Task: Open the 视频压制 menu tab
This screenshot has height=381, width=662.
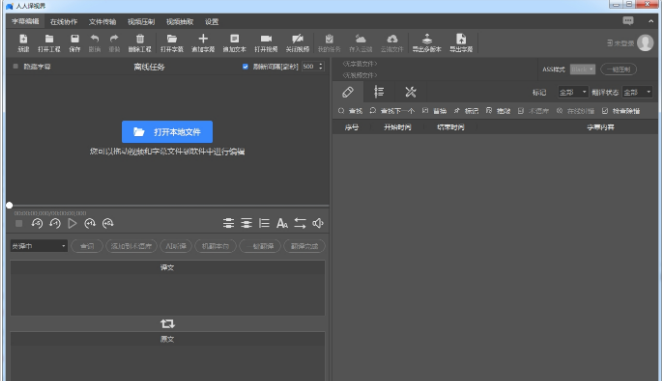Action: [141, 22]
